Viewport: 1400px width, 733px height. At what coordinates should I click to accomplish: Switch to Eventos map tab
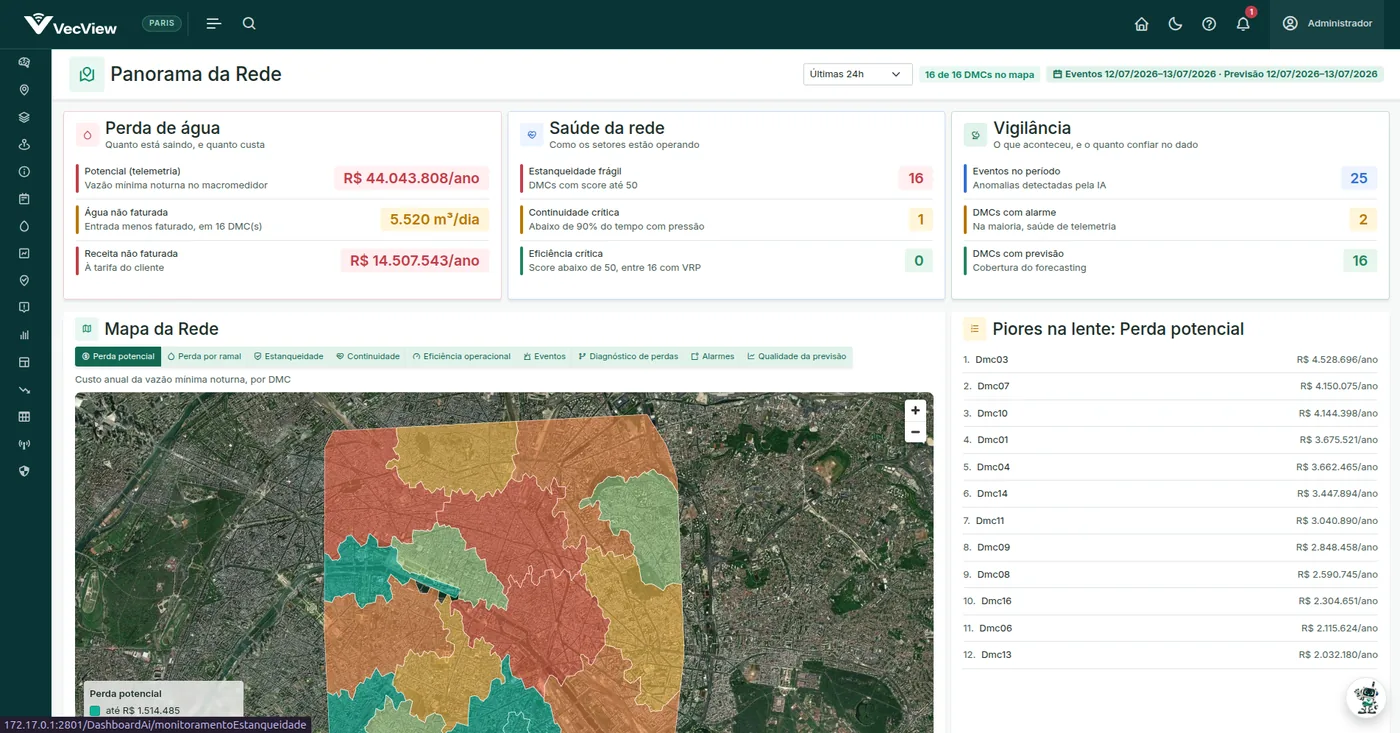(x=544, y=356)
